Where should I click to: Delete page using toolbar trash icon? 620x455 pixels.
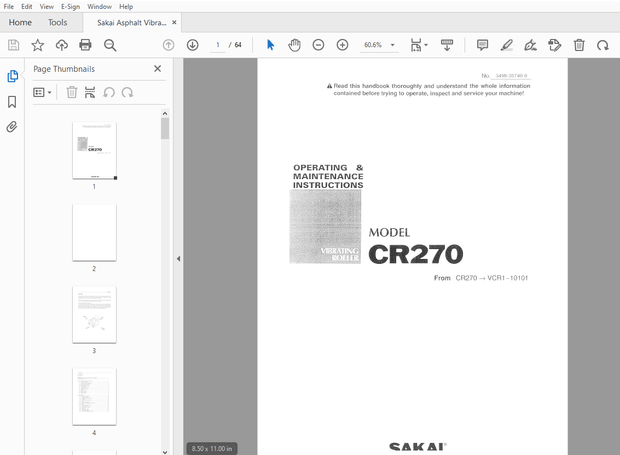579,45
